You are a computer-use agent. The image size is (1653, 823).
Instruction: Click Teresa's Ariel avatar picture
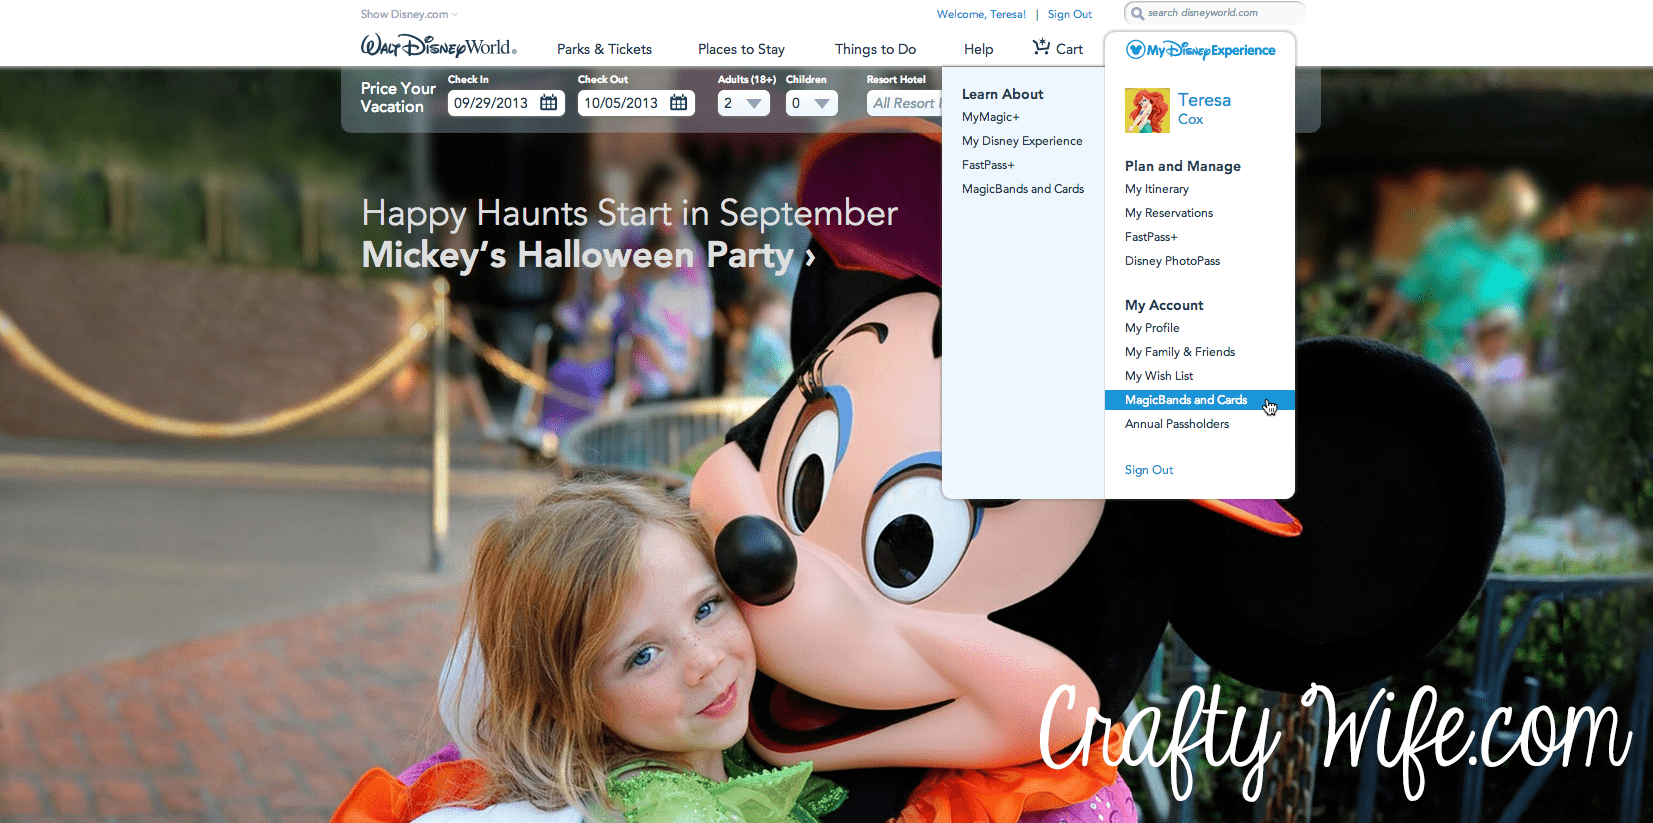(1147, 110)
